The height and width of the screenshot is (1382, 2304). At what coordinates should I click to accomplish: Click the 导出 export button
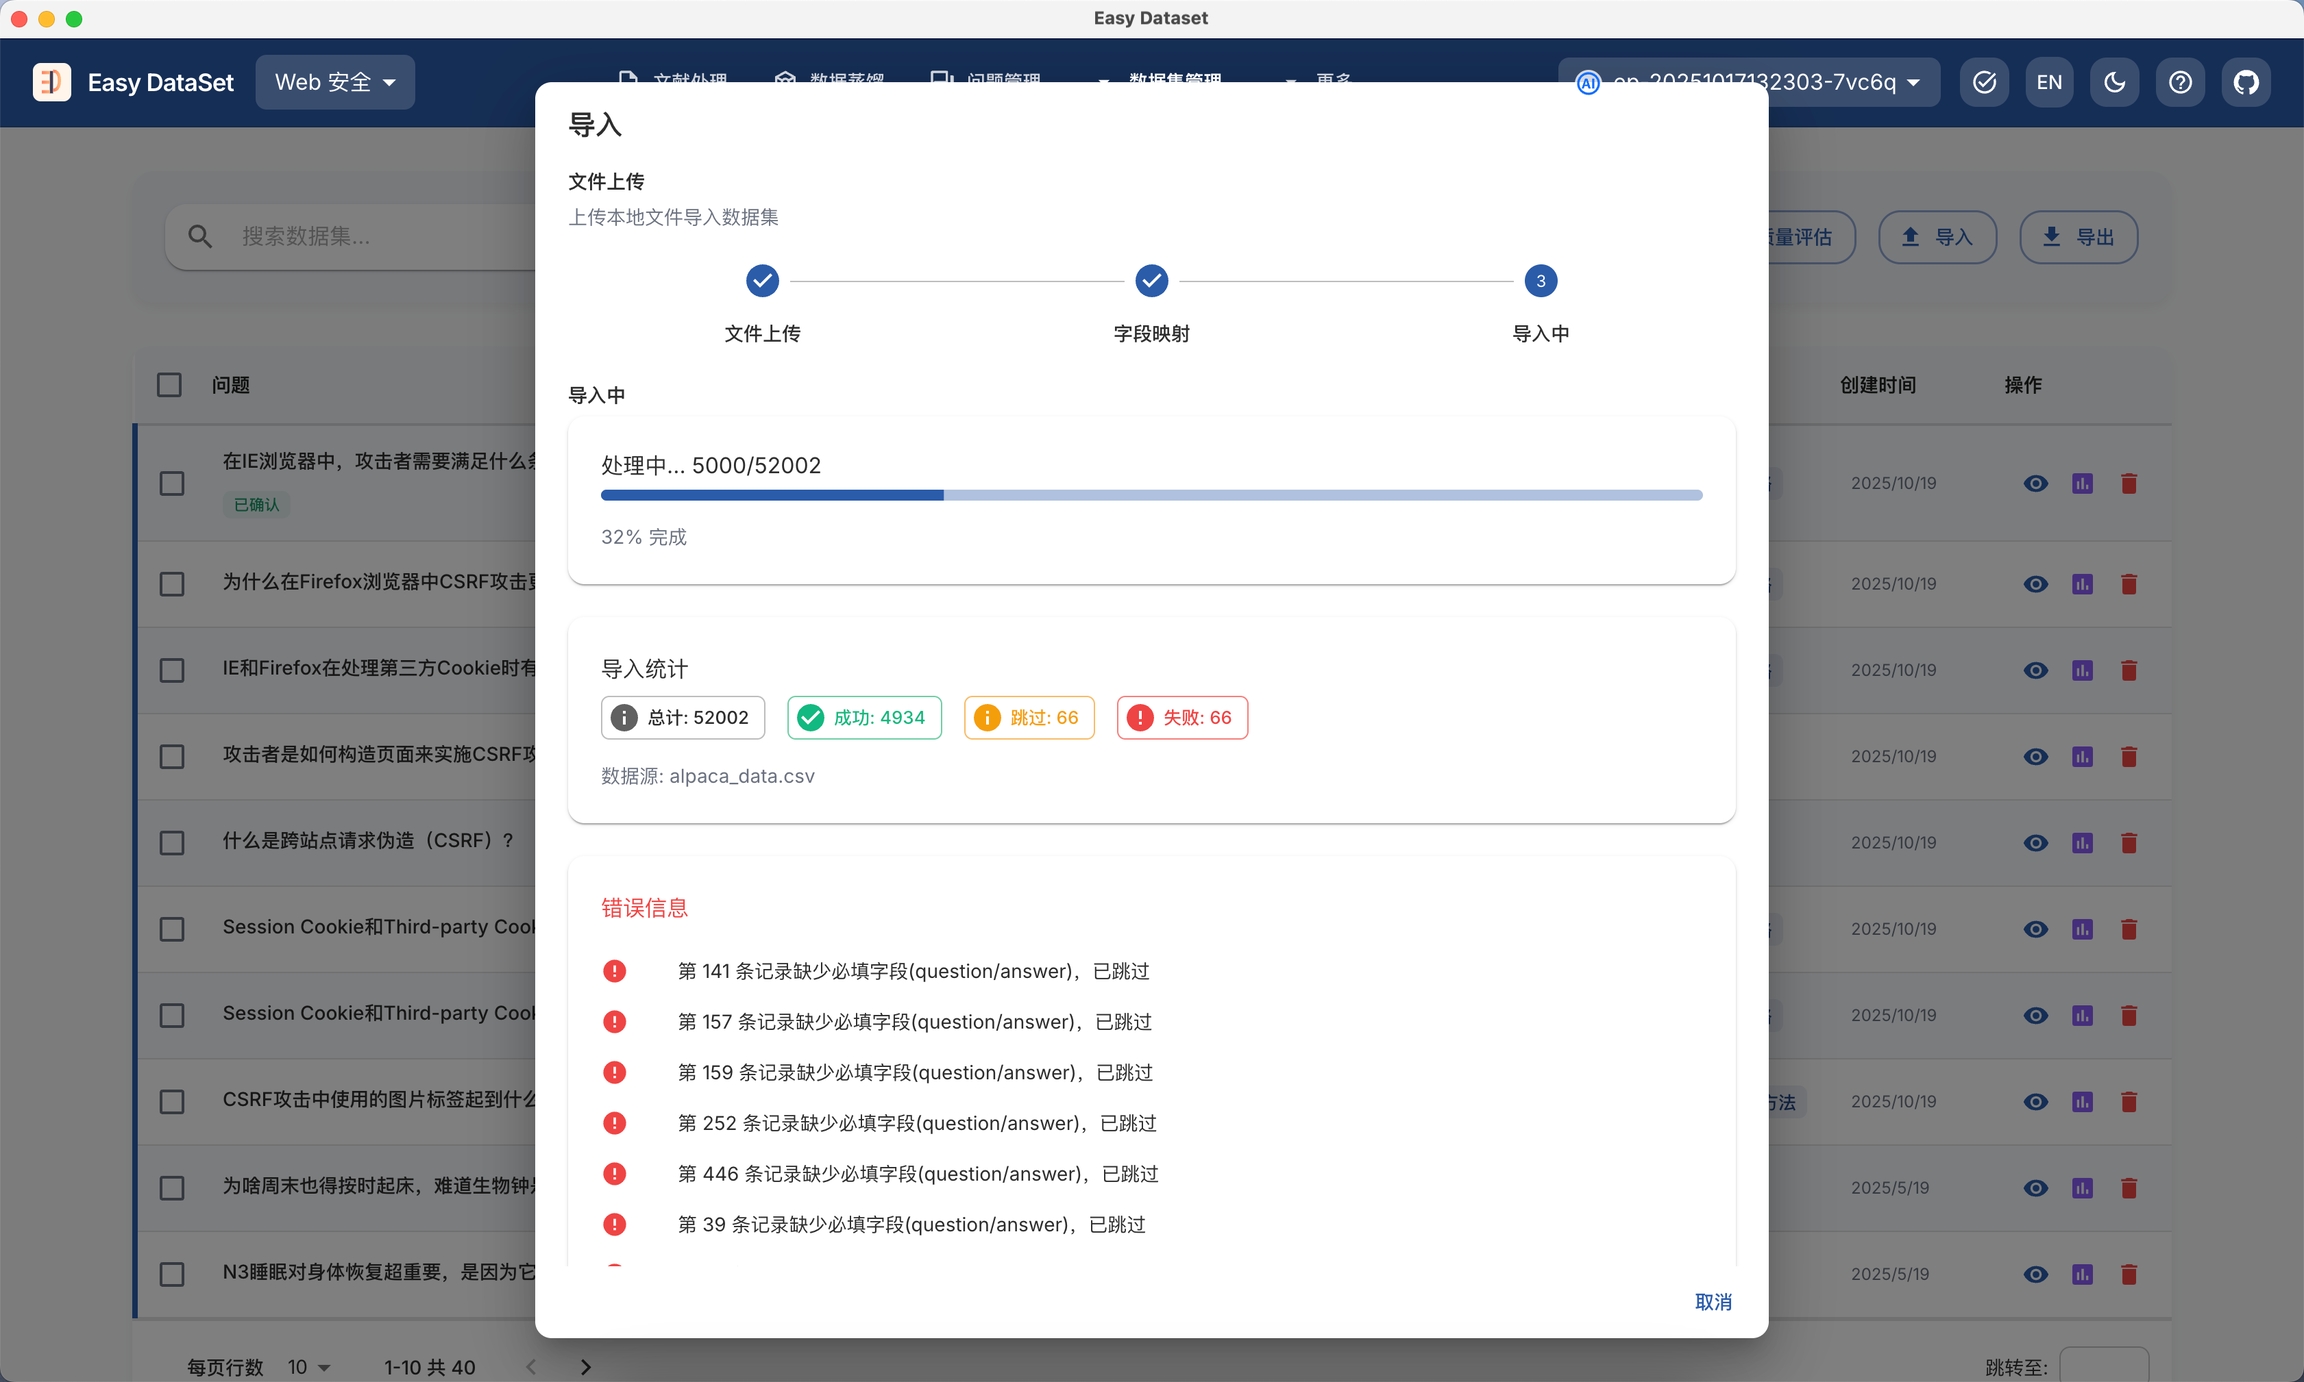coord(2078,237)
